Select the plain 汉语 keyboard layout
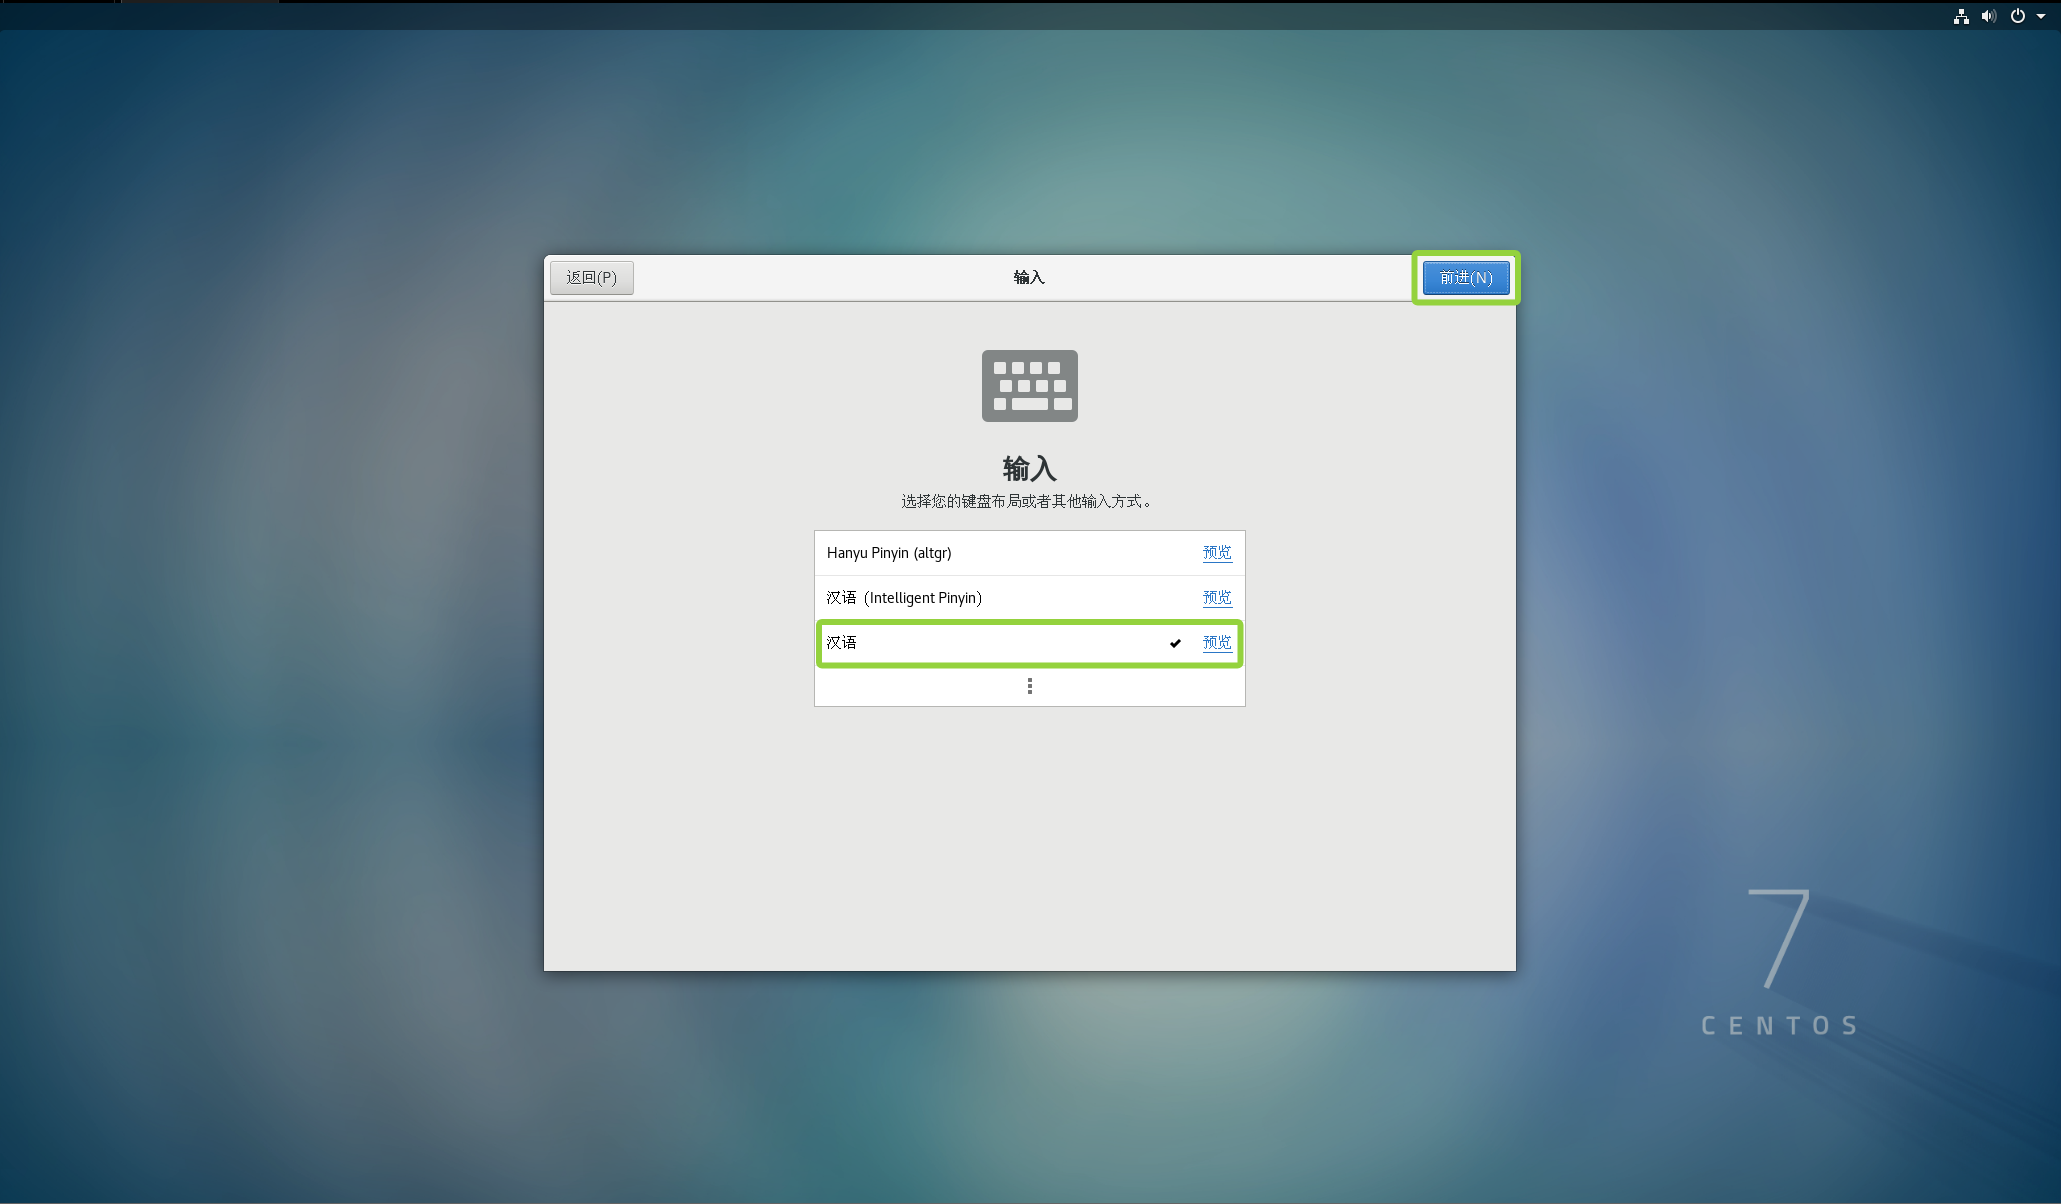The width and height of the screenshot is (2061, 1204). pos(842,643)
